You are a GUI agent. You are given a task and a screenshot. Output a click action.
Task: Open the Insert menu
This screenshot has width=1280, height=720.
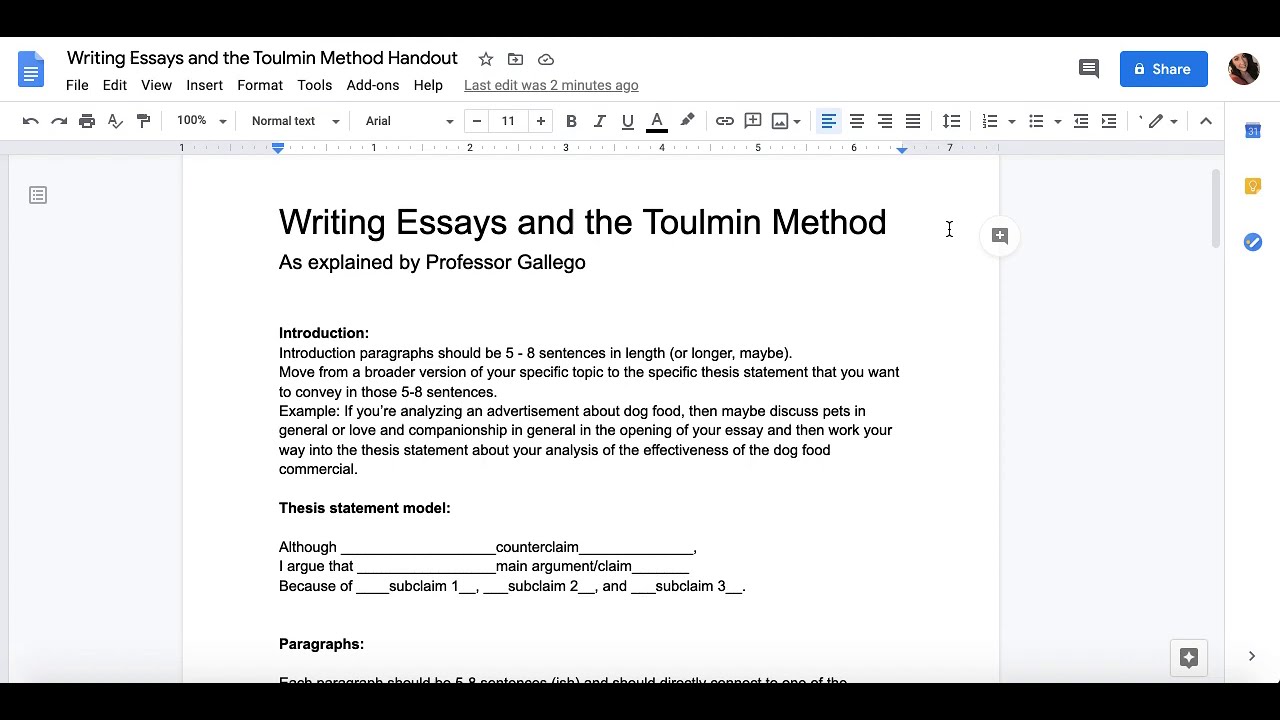(x=204, y=85)
